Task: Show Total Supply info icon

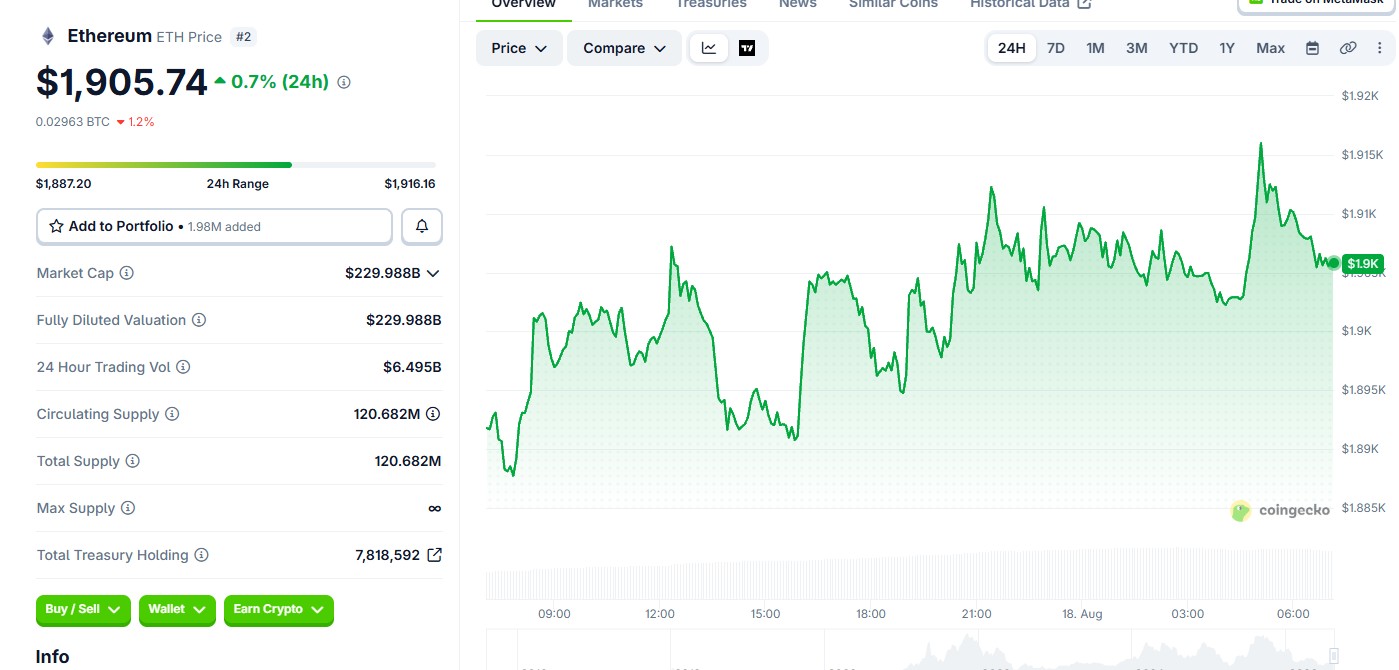Action: pyautogui.click(x=132, y=461)
